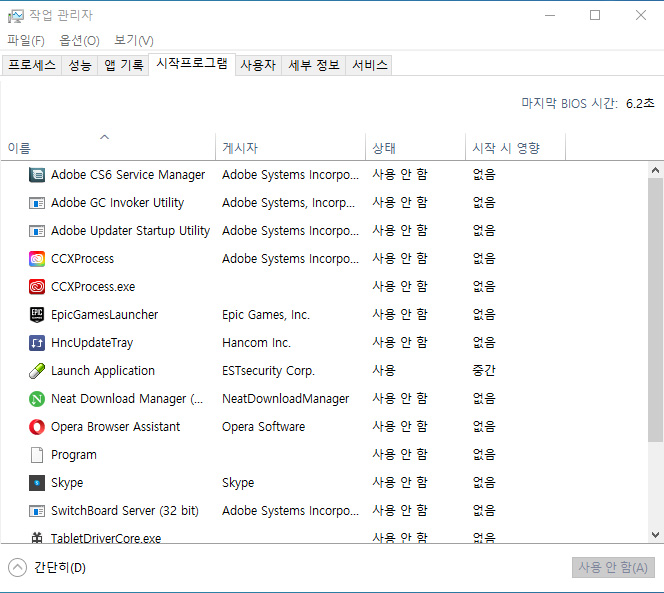Select the EpicGamesLauncher name text
The image size is (664, 593).
coord(104,315)
